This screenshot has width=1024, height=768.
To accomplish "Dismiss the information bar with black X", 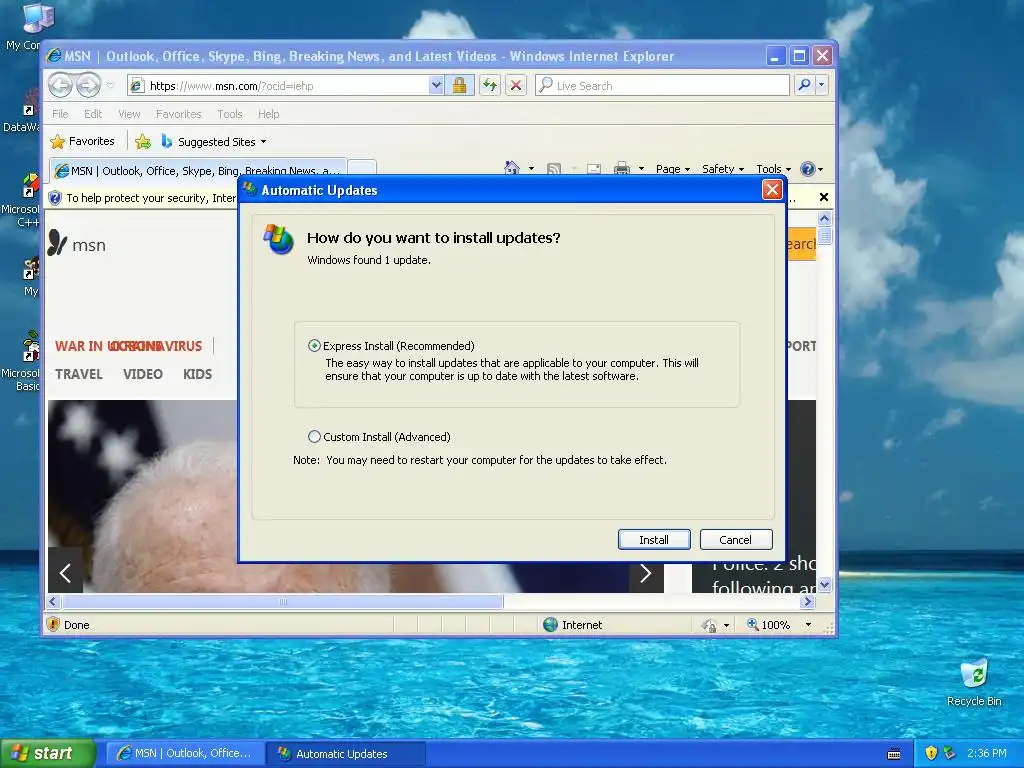I will pyautogui.click(x=824, y=197).
